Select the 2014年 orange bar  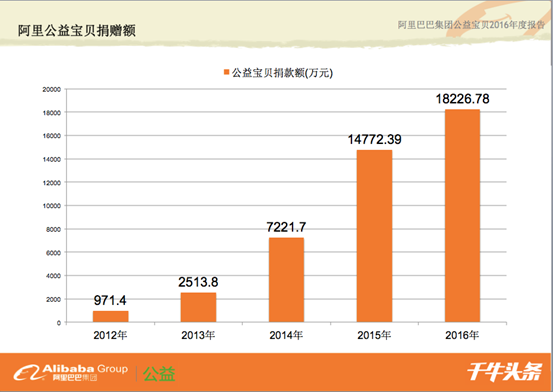pyautogui.click(x=286, y=280)
